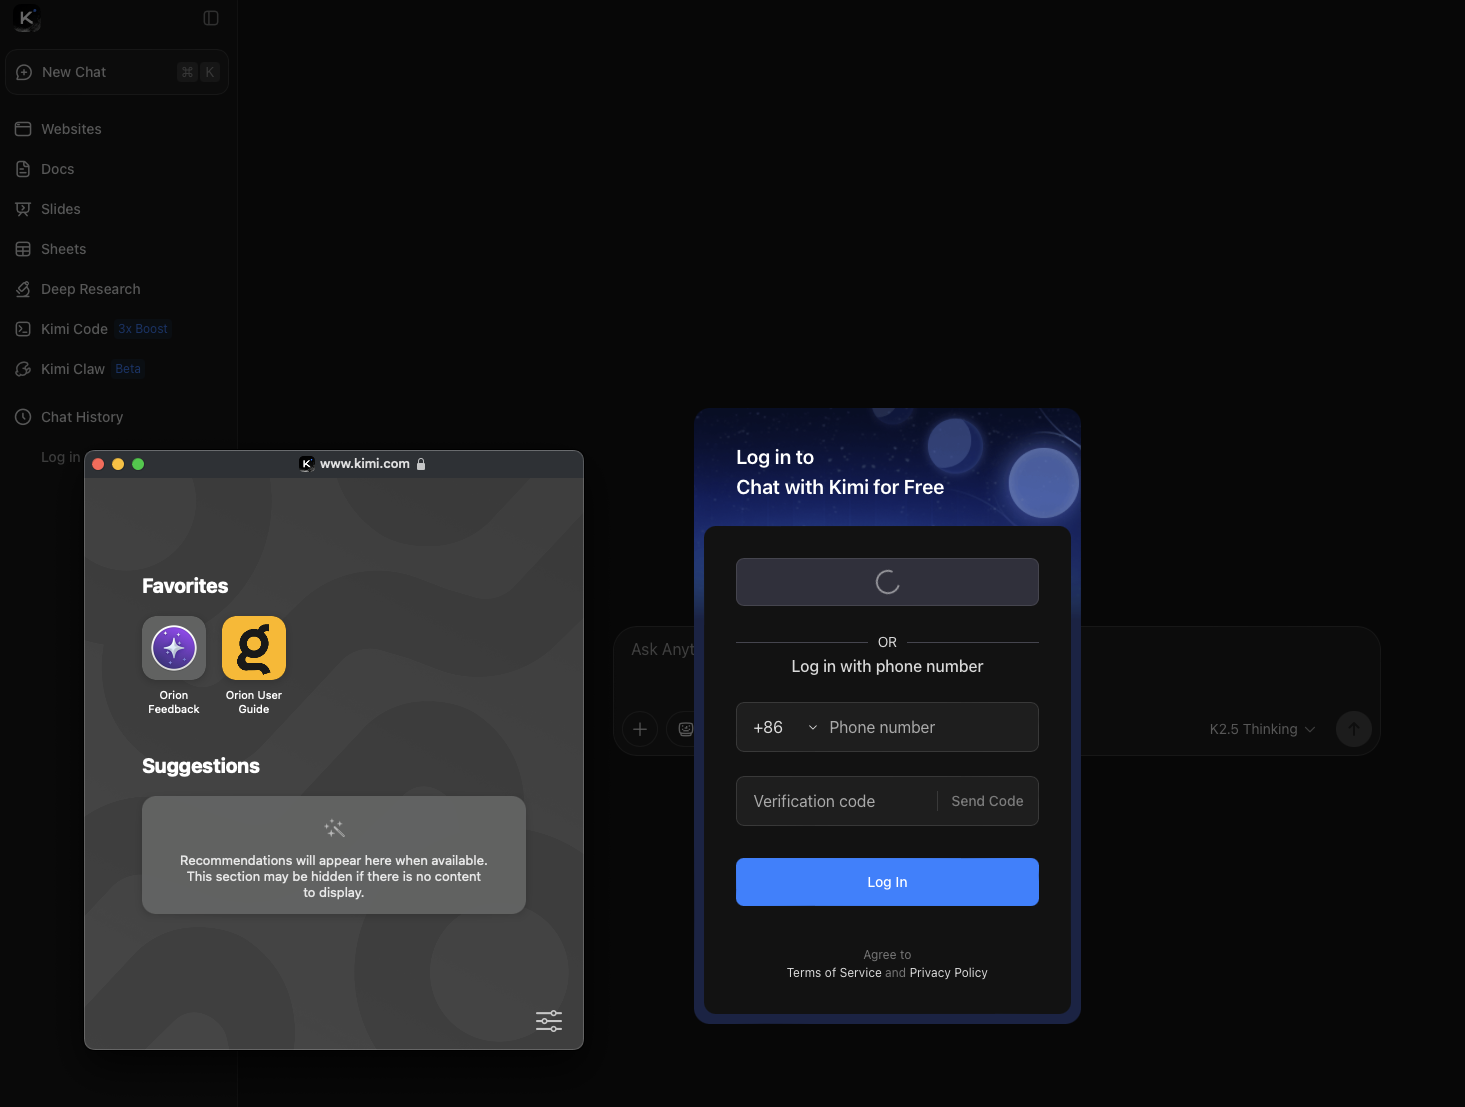Screen dimensions: 1465x1107
Task: Zoom the Orion window with green button
Action: pos(138,464)
